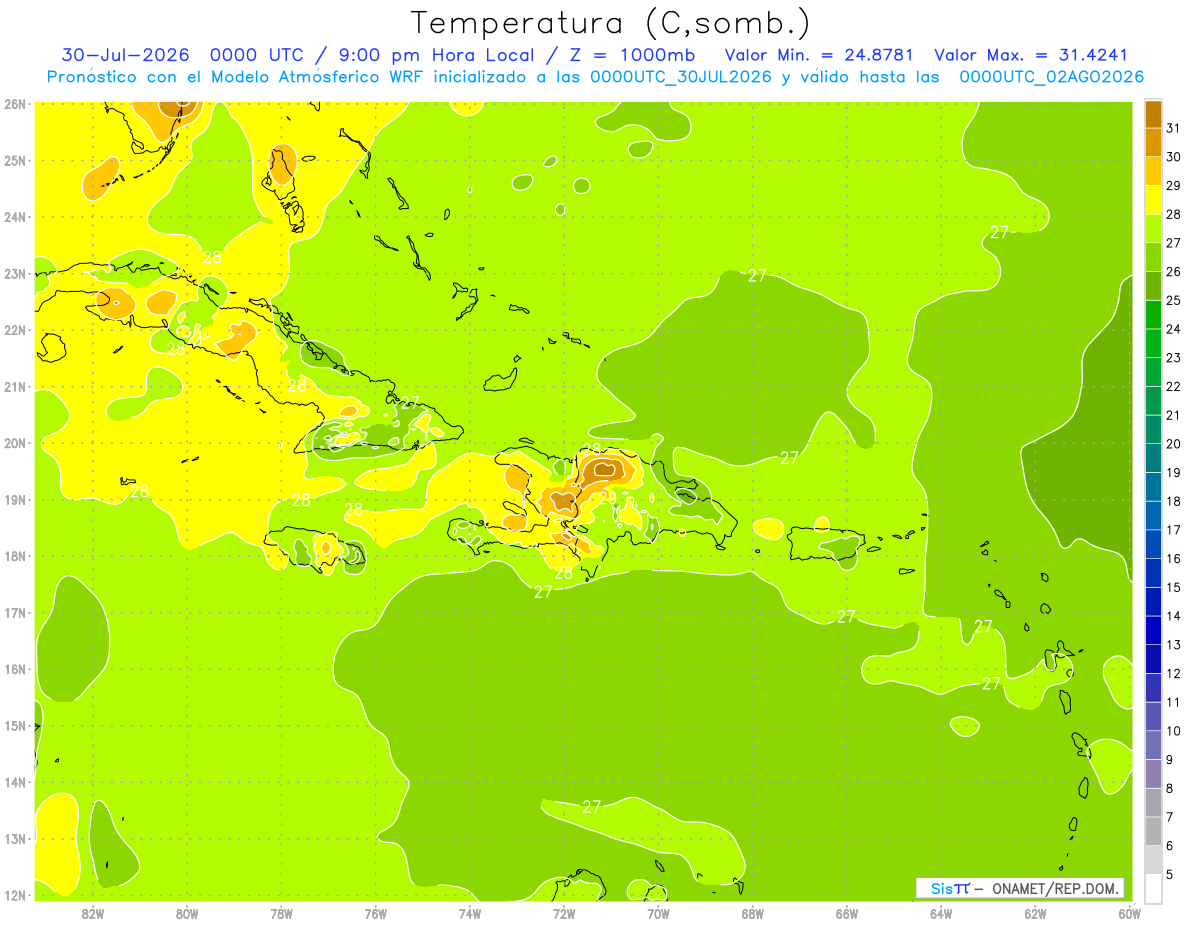Click the "22N" latitude axis label
1200x927 pixels.
(15, 330)
